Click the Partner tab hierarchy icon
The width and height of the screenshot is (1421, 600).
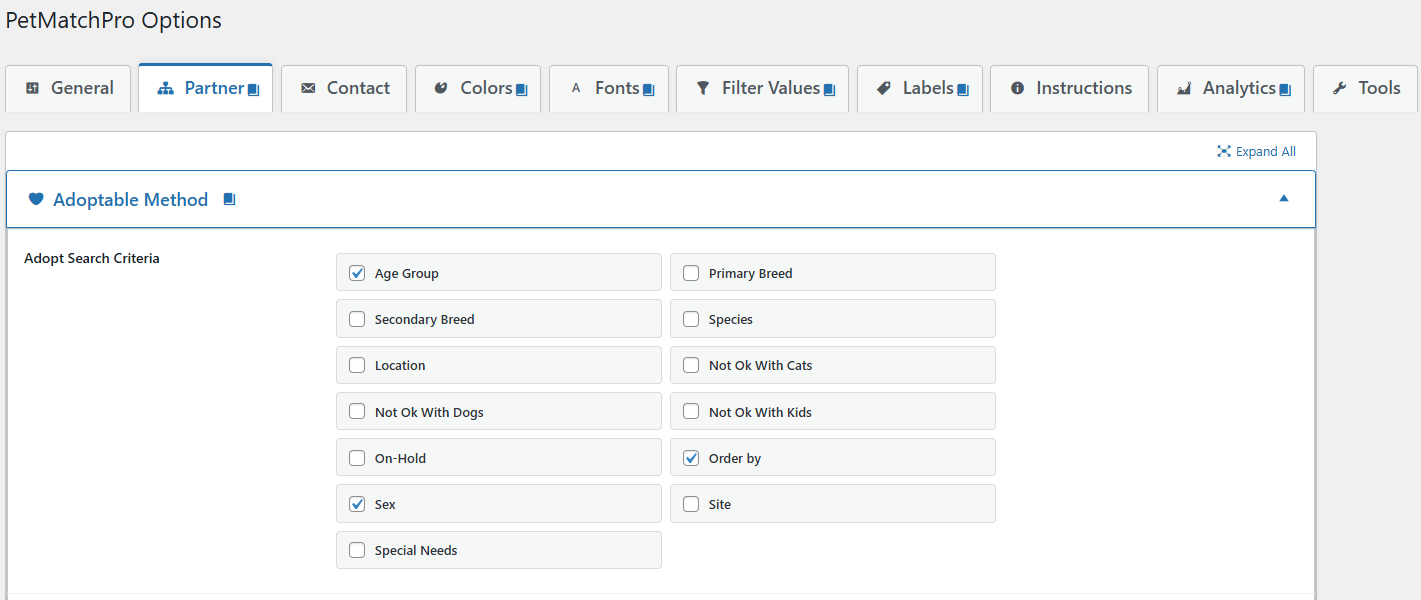click(x=166, y=88)
